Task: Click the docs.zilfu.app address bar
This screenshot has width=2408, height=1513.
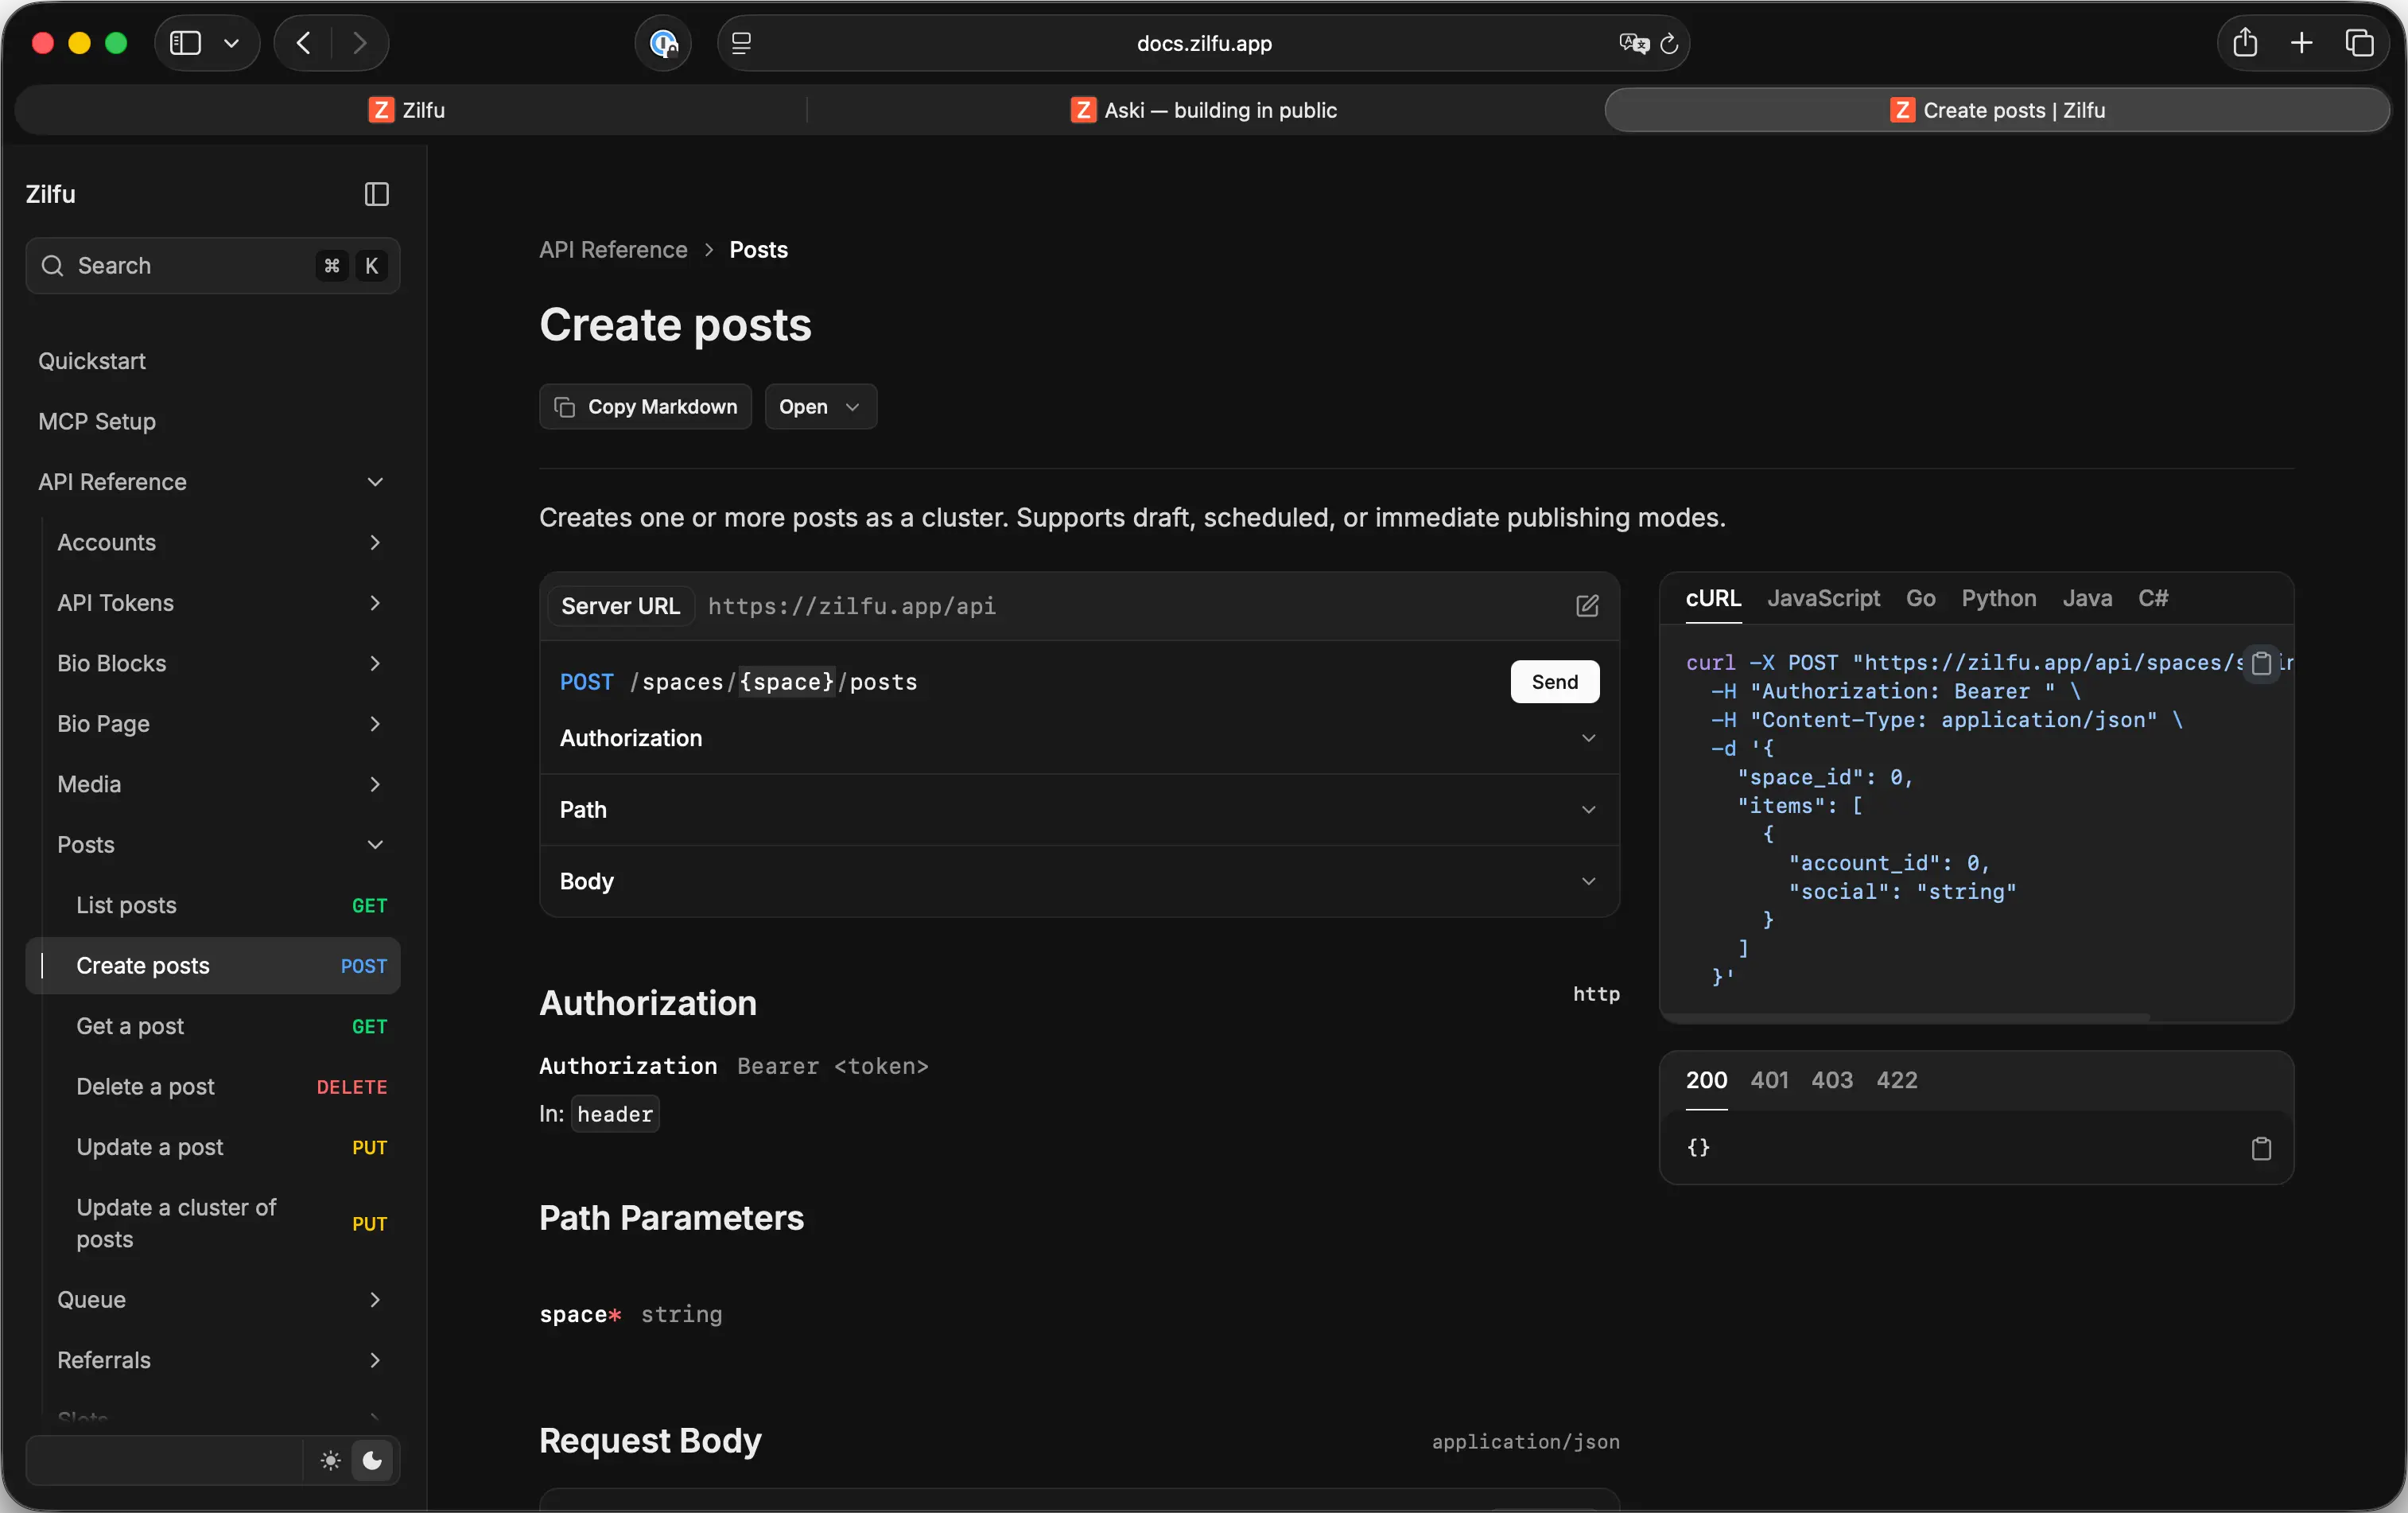Action: point(1203,43)
